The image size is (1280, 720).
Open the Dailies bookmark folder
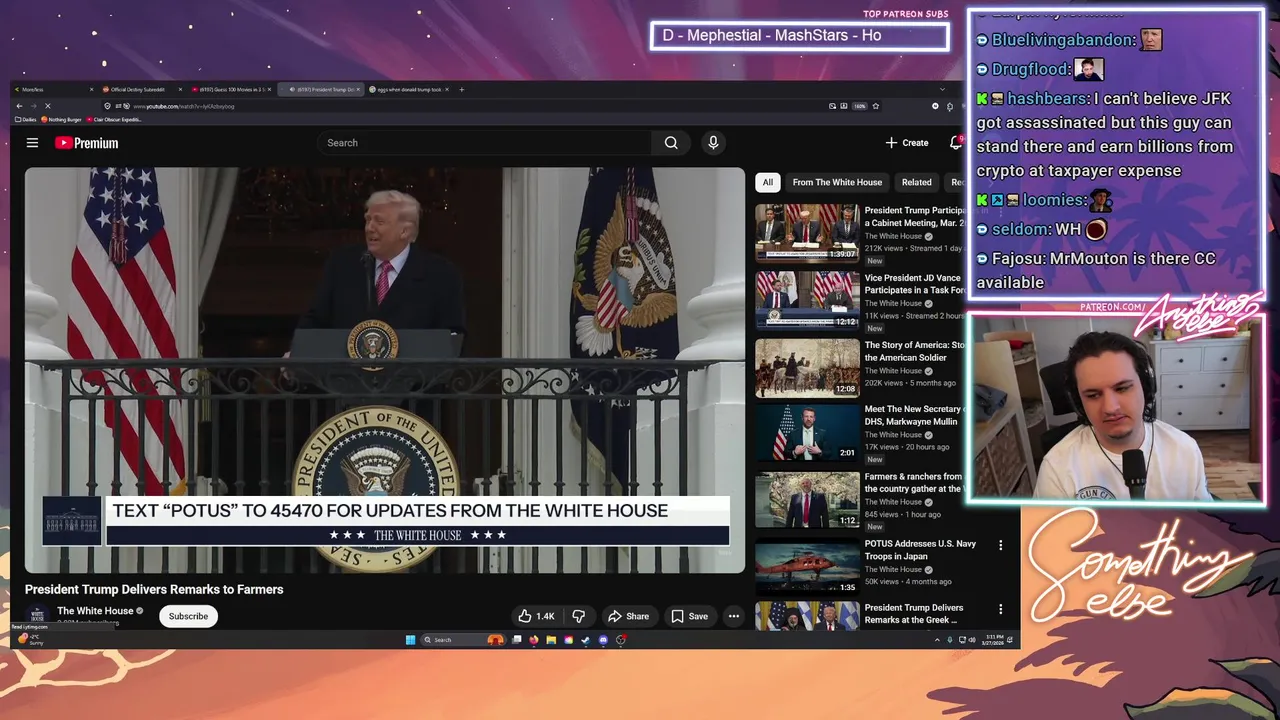pos(26,119)
